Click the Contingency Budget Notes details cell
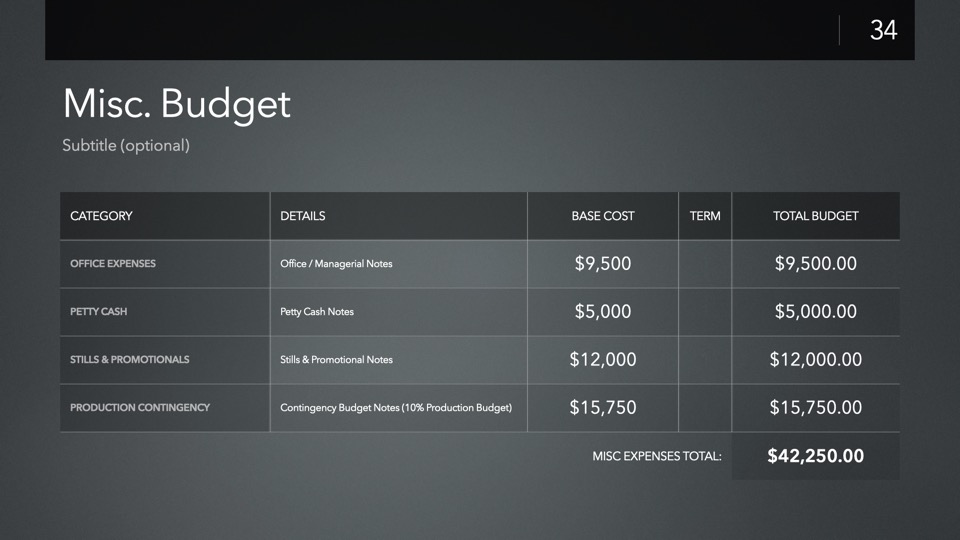Image resolution: width=960 pixels, height=540 pixels. [x=396, y=408]
